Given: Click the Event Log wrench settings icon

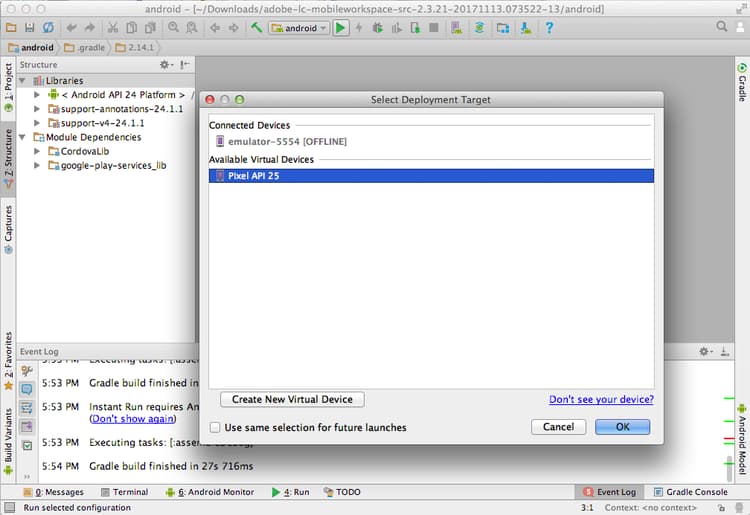Looking at the screenshot, I should pos(27,371).
